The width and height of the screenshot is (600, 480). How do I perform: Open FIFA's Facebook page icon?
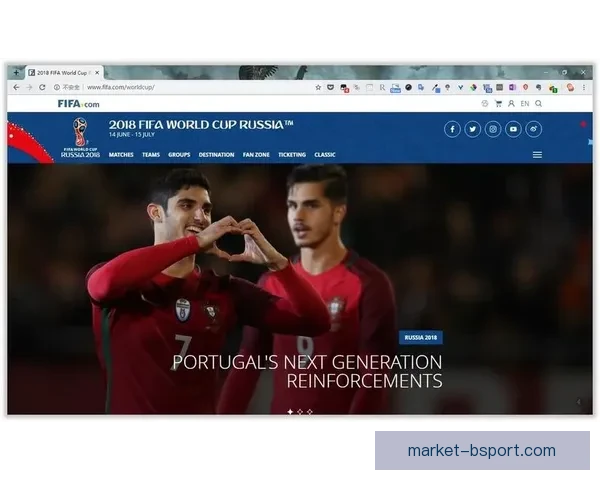(x=452, y=129)
